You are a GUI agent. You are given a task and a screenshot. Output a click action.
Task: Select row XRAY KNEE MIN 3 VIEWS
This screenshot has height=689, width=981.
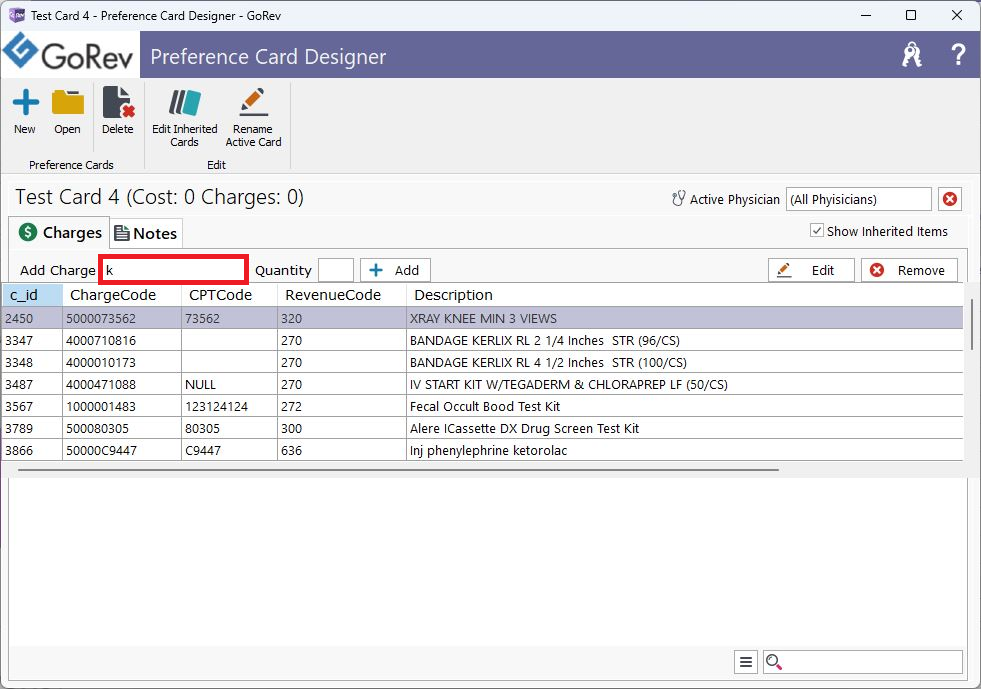(482, 318)
